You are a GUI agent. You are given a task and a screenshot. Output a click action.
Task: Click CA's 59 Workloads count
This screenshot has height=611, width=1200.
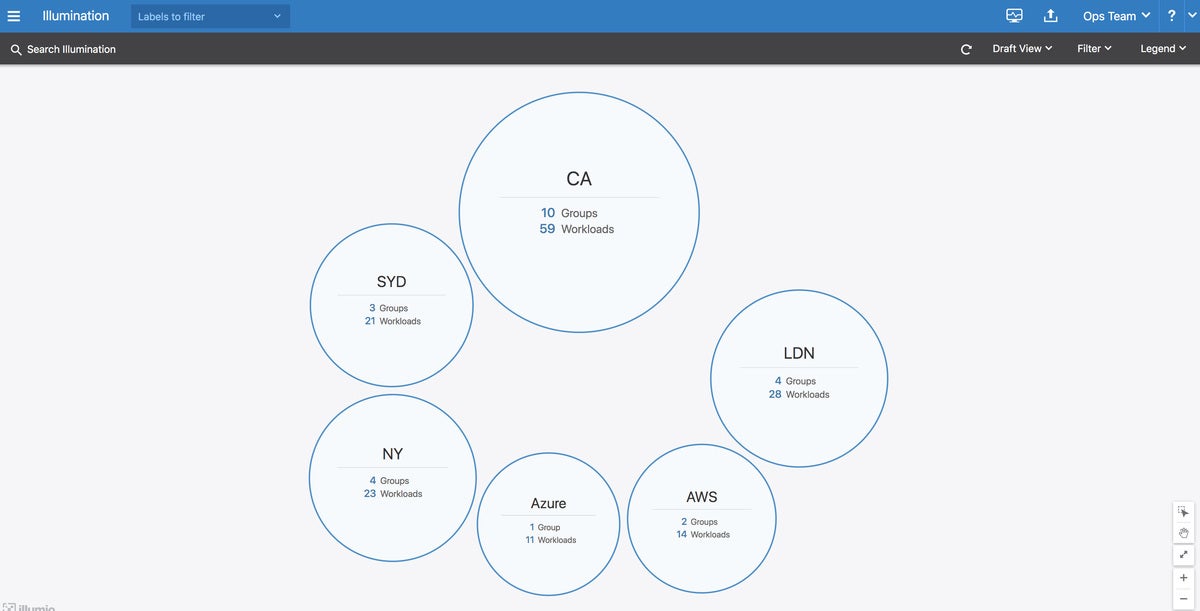pyautogui.click(x=577, y=229)
